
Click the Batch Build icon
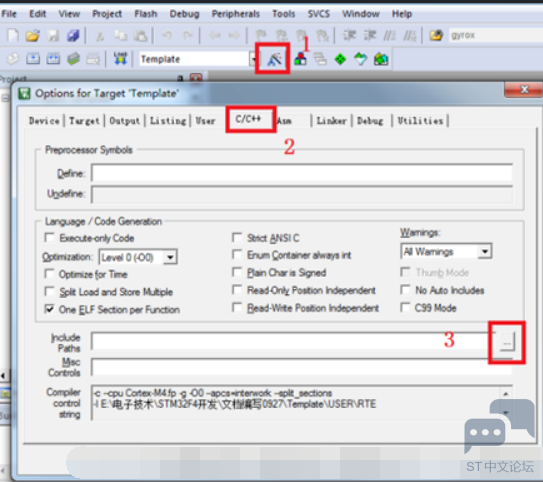point(73,59)
